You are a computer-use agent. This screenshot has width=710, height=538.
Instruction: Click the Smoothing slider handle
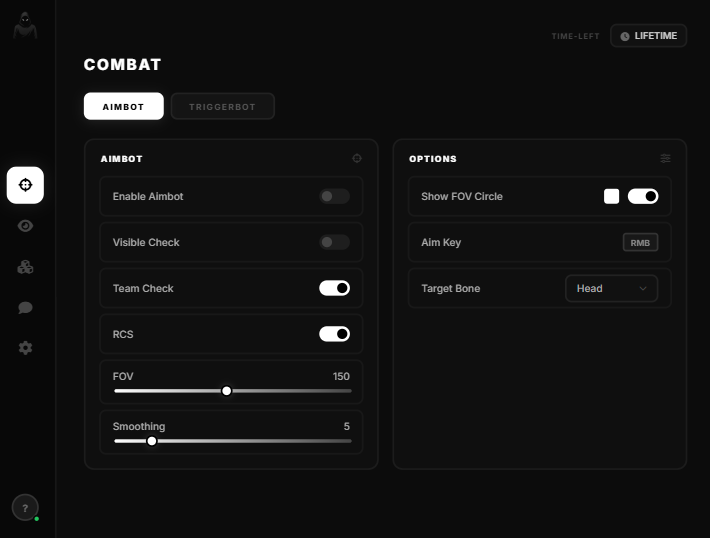(152, 441)
